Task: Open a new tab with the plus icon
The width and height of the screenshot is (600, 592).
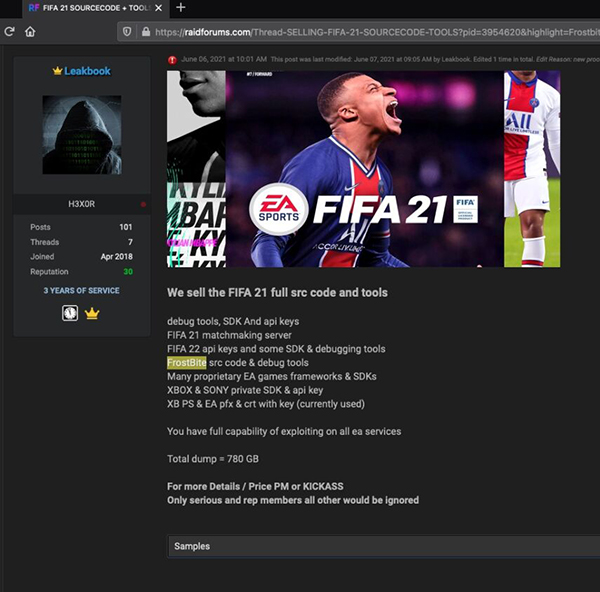Action: tap(181, 7)
